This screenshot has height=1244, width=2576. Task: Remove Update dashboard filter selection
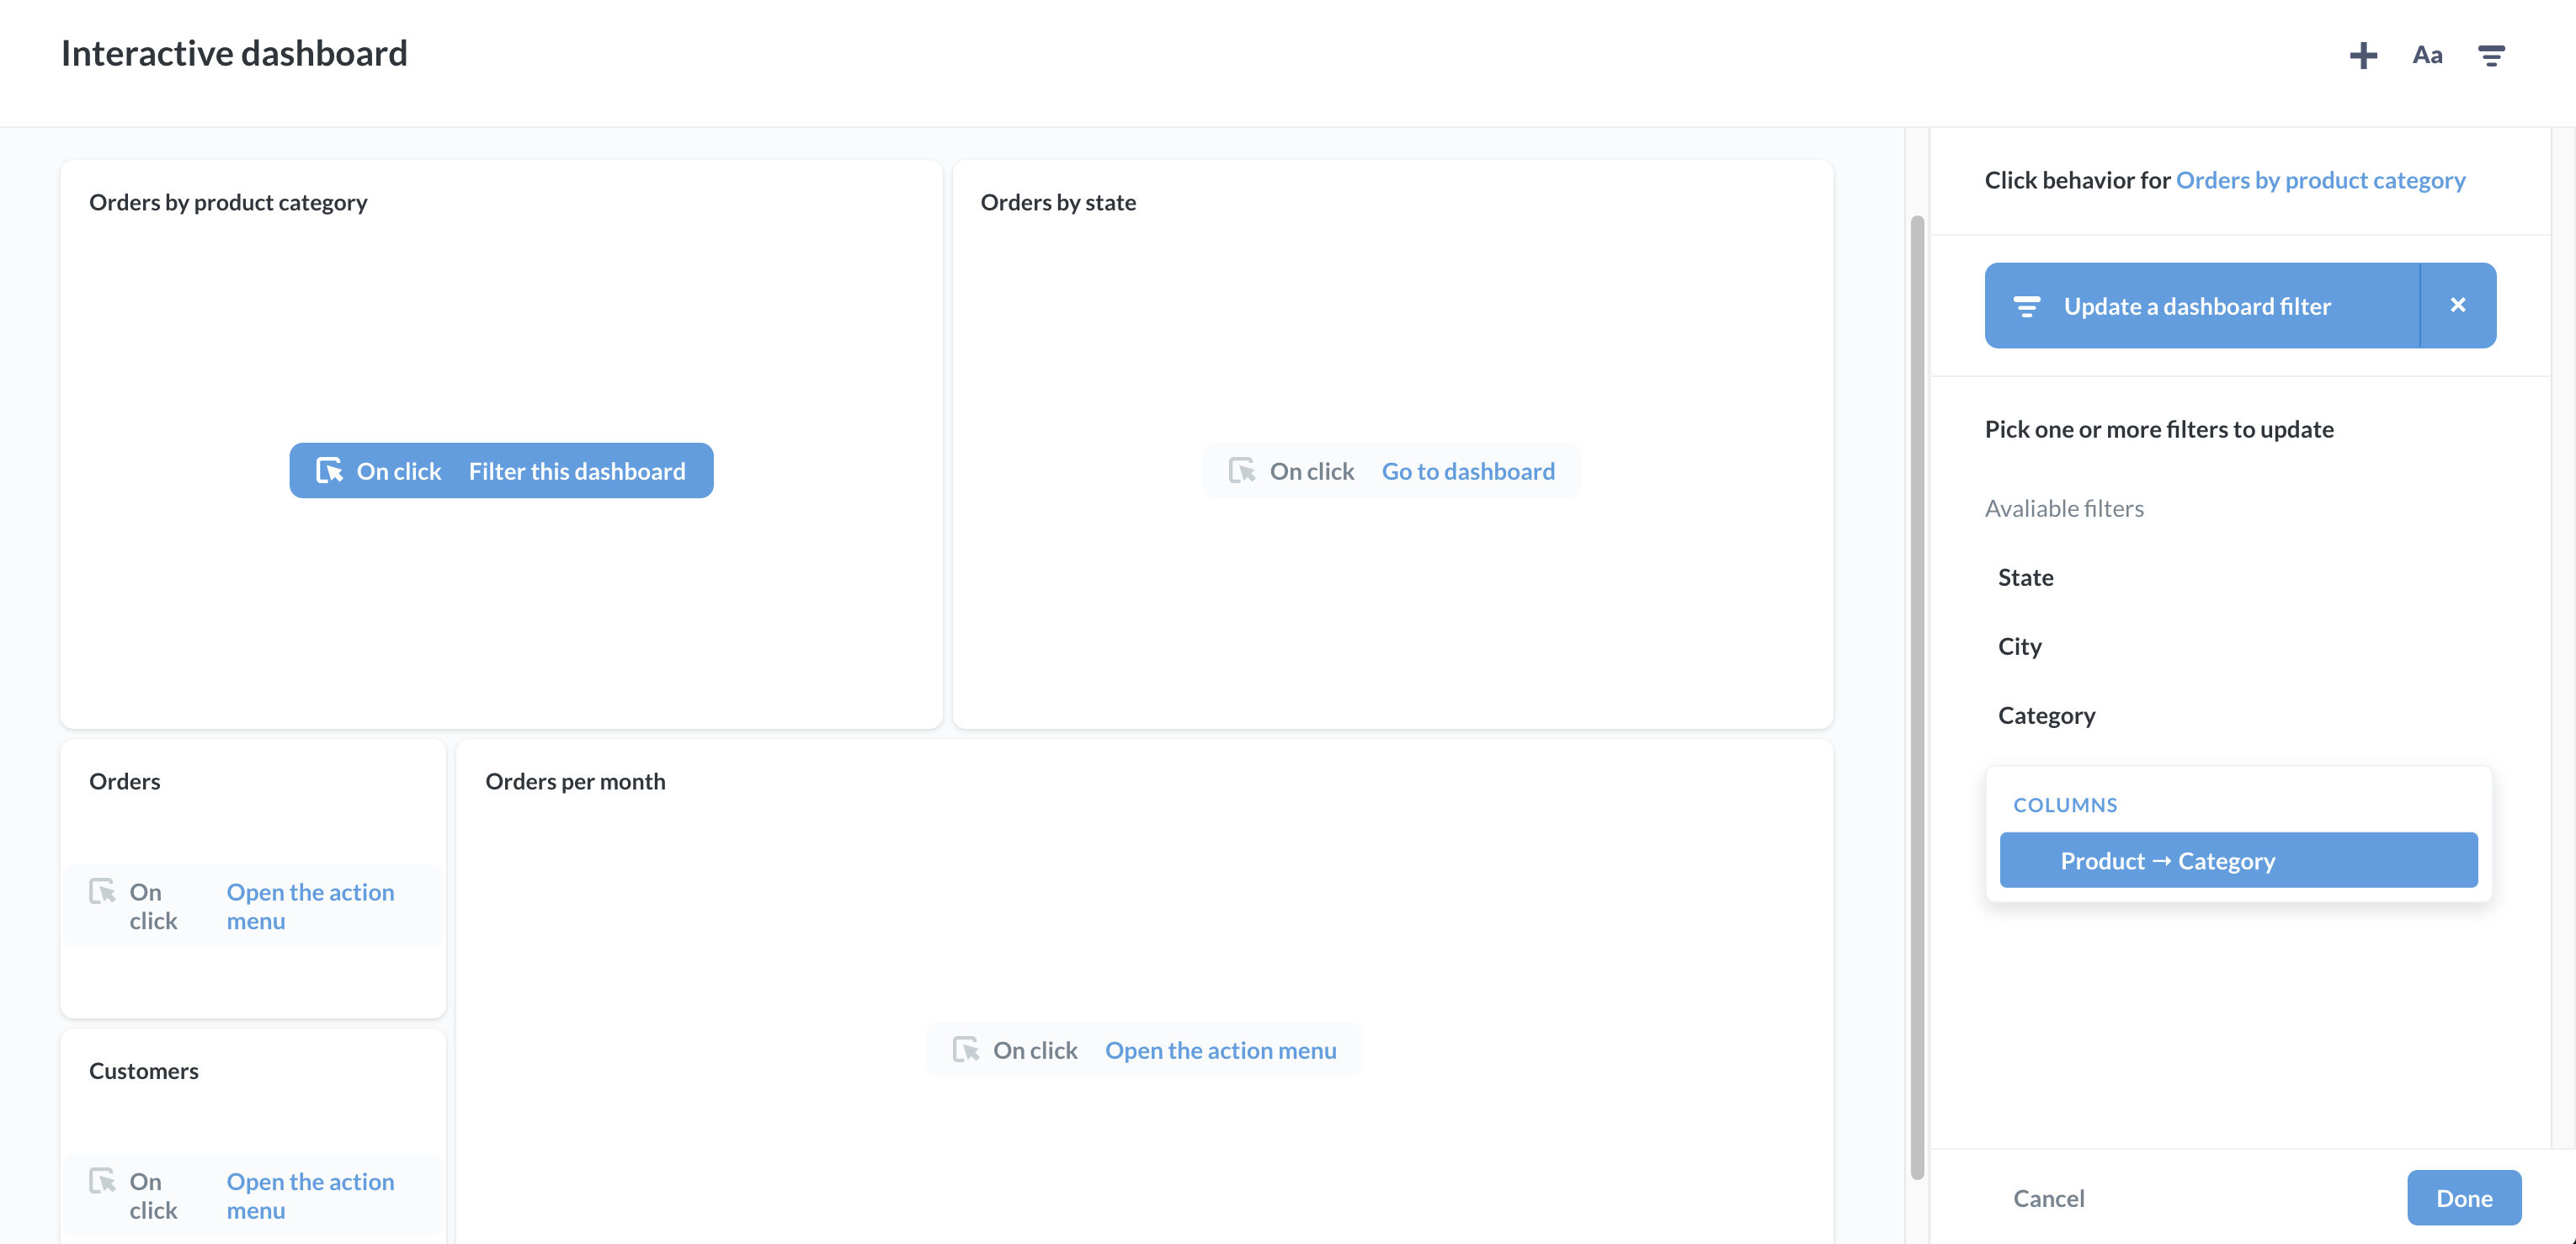(x=2459, y=306)
